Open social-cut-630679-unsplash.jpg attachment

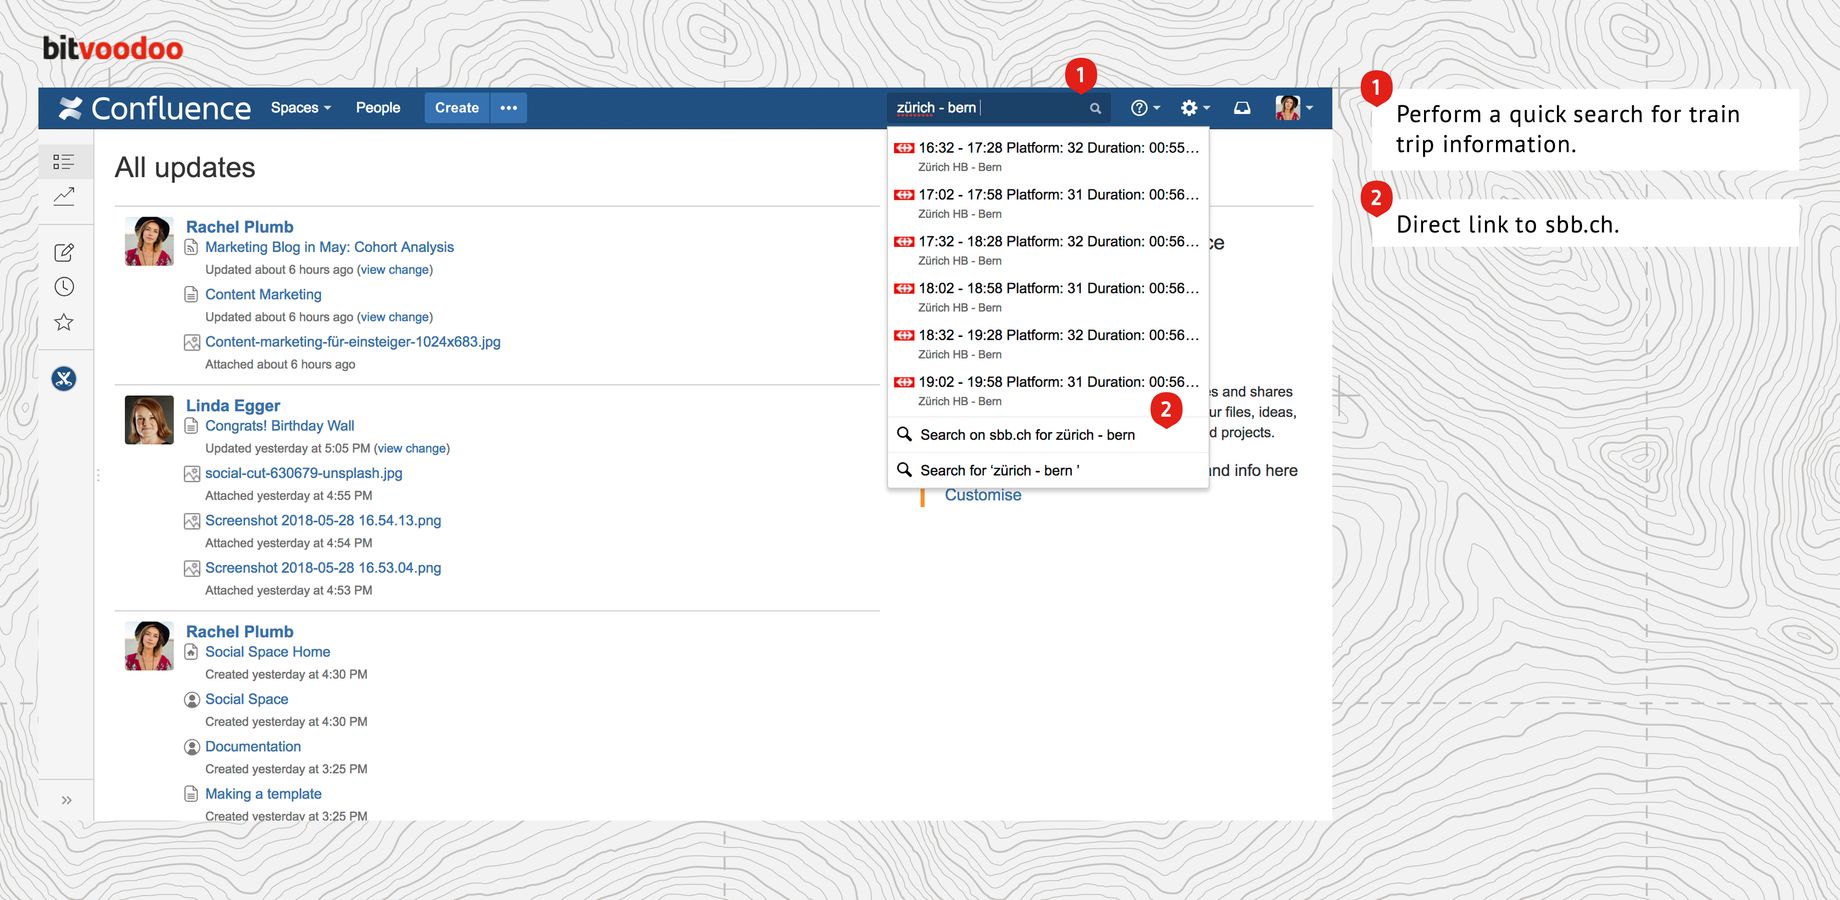pyautogui.click(x=304, y=473)
